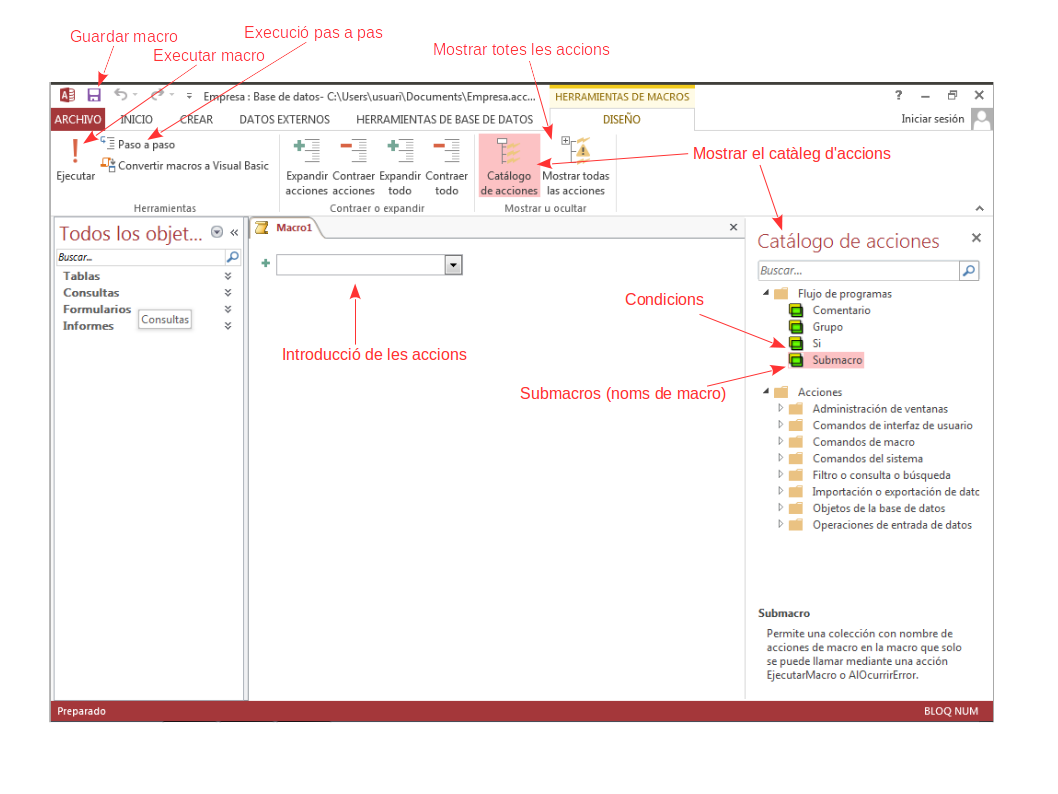Click the Save icon in quick access toolbar
The width and height of the screenshot is (1058, 794).
[94, 95]
